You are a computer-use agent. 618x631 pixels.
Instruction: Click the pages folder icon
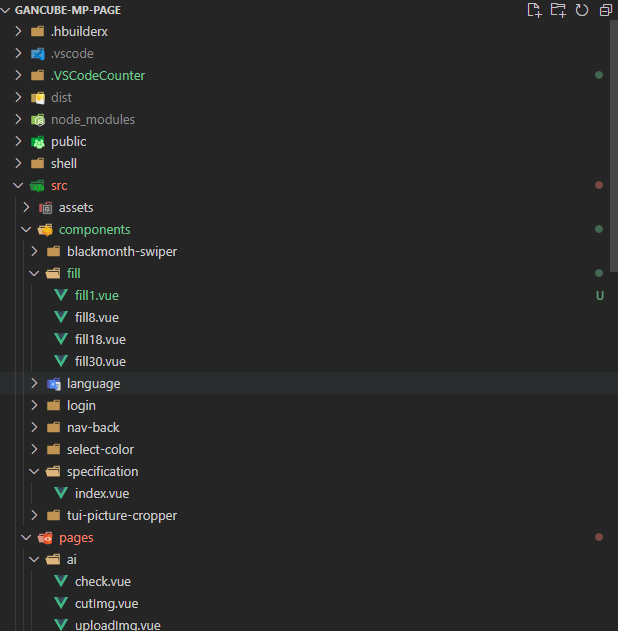[45, 538]
